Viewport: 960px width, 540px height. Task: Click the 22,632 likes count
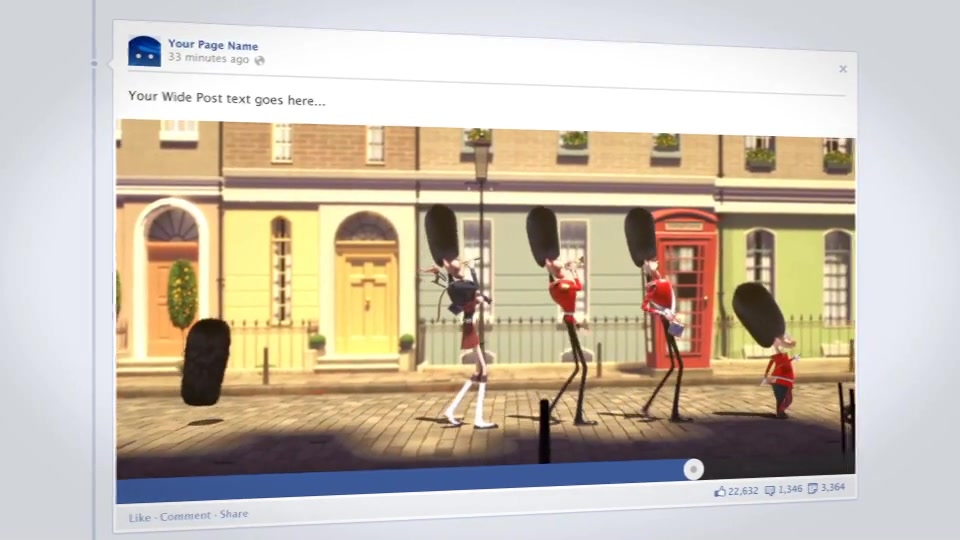[743, 490]
